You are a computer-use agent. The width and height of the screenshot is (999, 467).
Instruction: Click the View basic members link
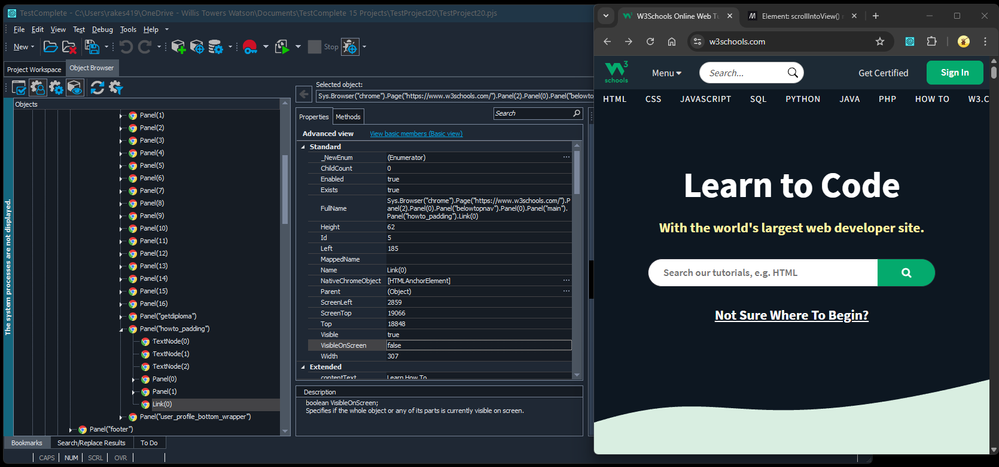(415, 133)
